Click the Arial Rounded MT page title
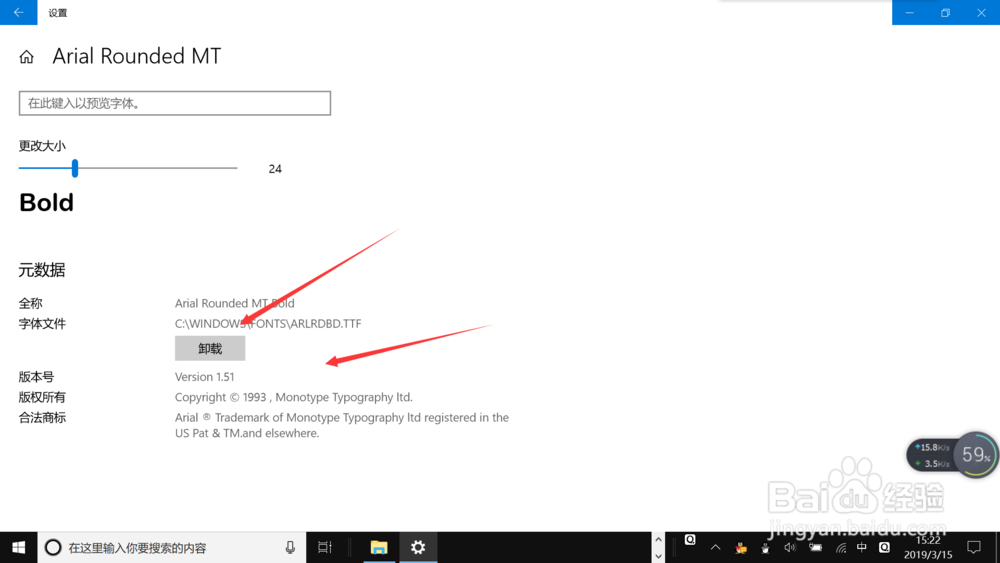1000x563 pixels. [136, 56]
